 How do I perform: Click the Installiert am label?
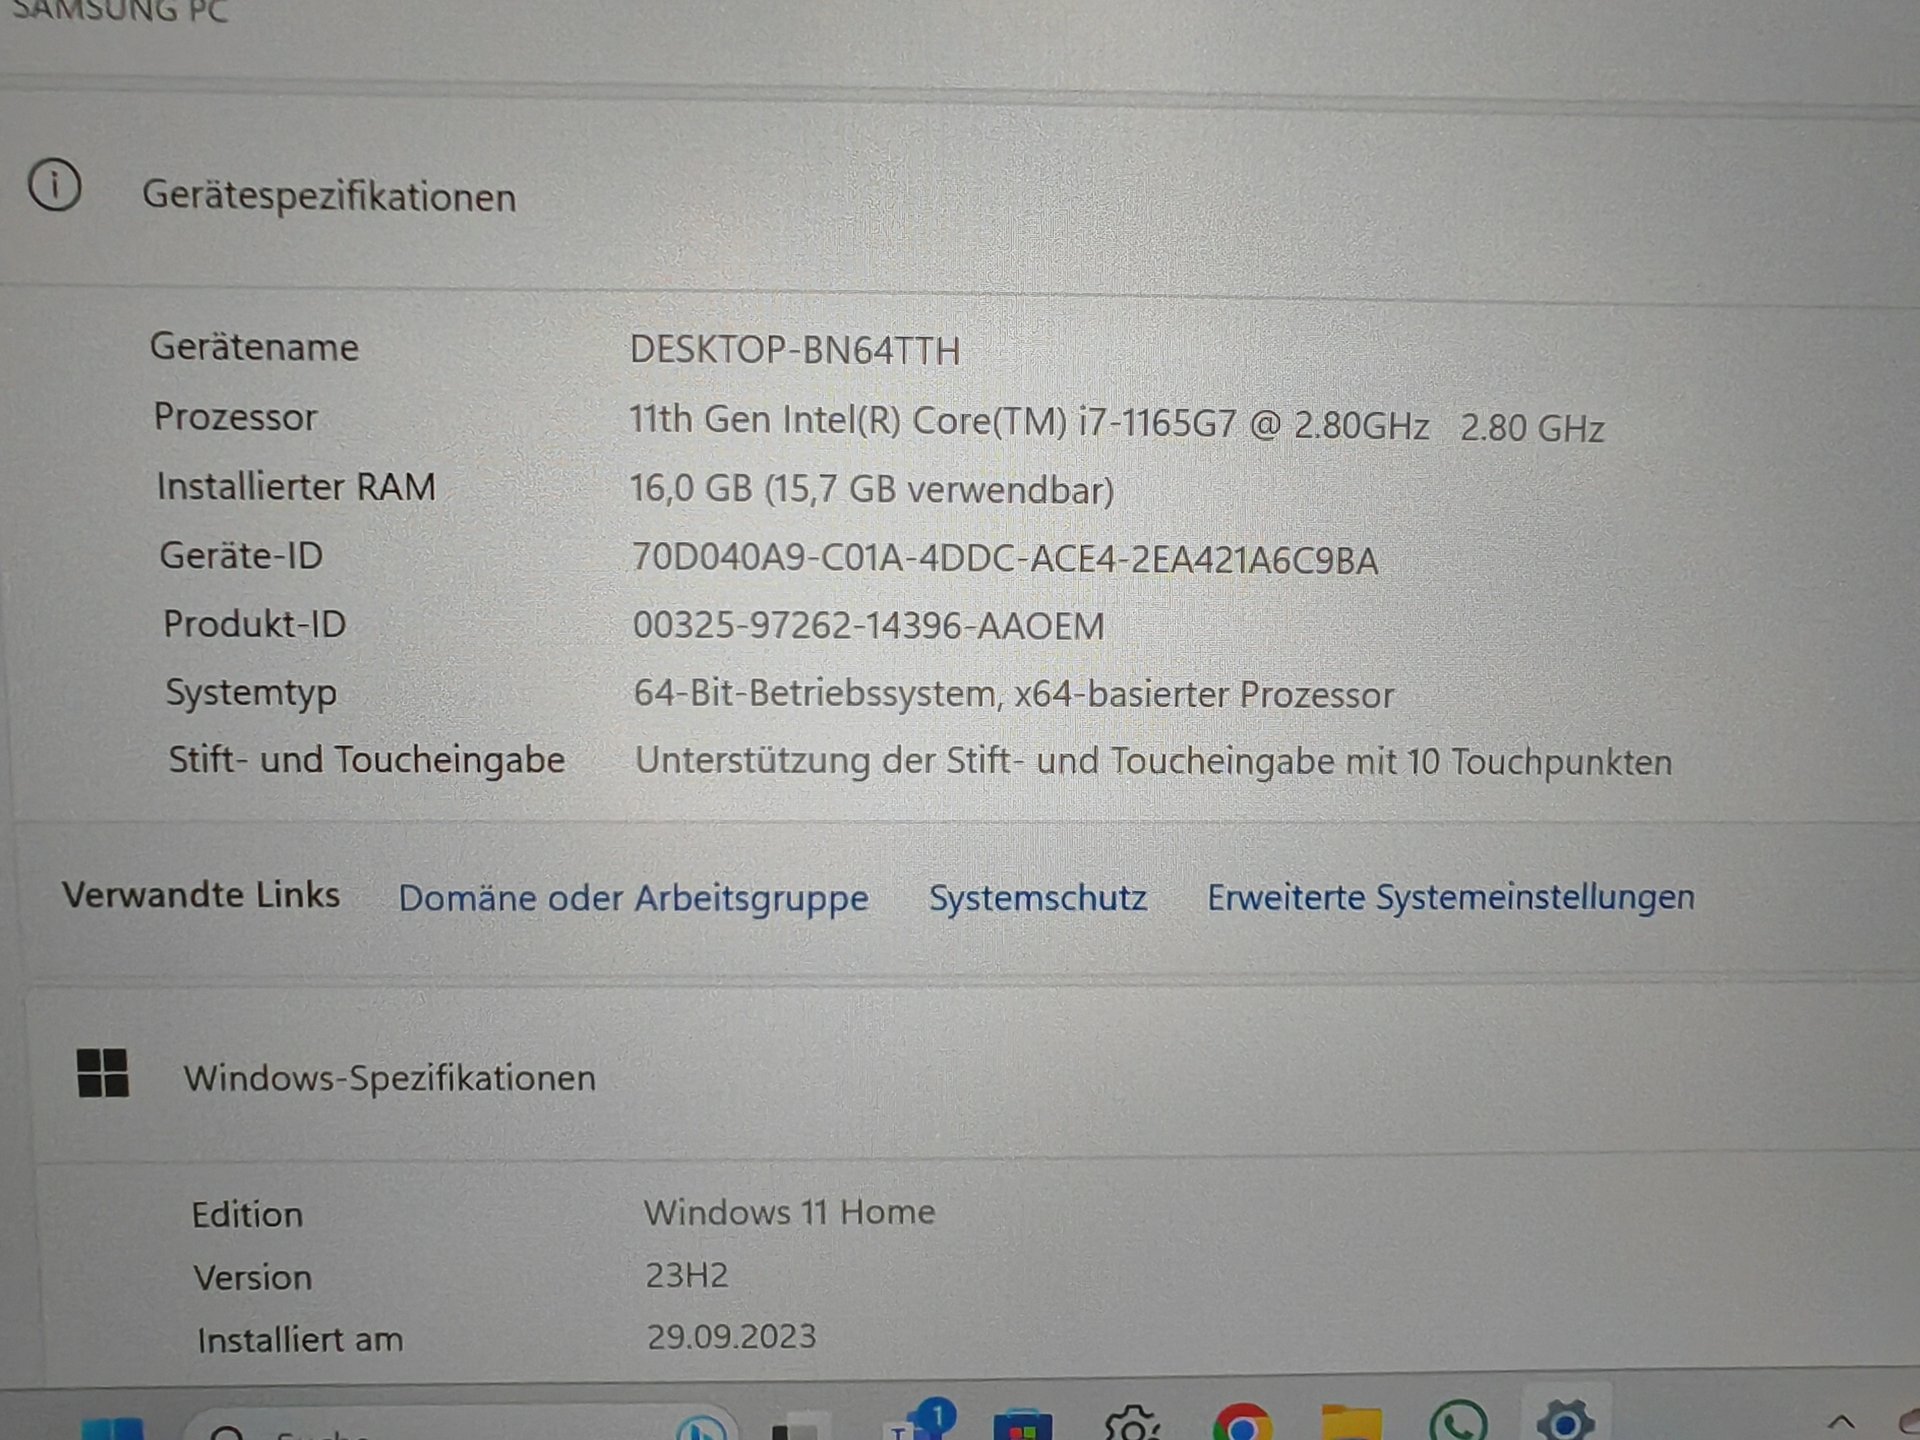[300, 1339]
